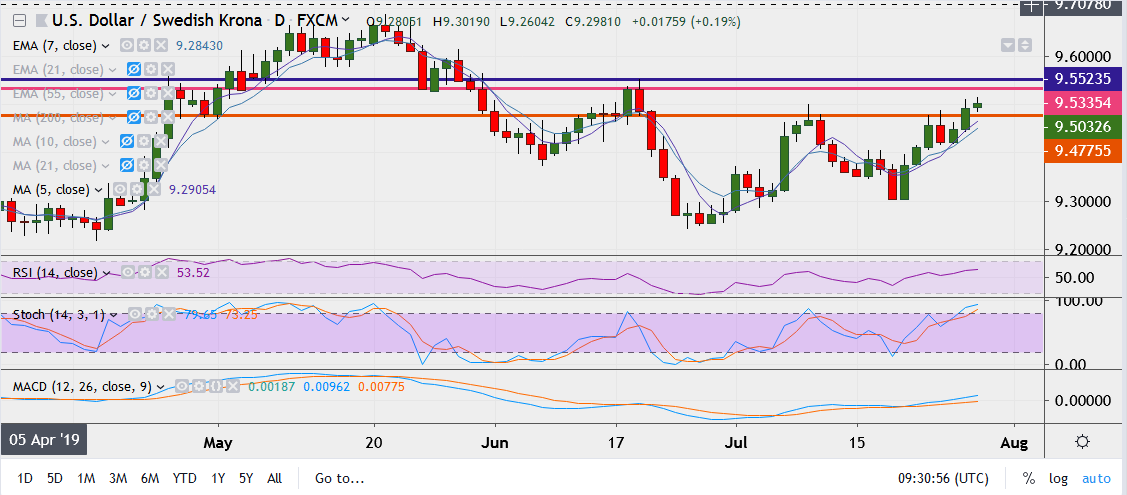Select the 5D time range
Viewport: 1127px width, 495px height.
(55, 478)
